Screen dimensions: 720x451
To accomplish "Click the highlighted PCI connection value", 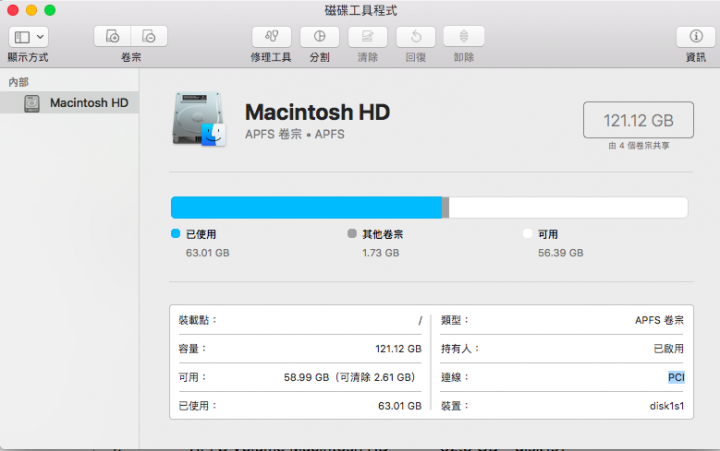I will pyautogui.click(x=676, y=377).
